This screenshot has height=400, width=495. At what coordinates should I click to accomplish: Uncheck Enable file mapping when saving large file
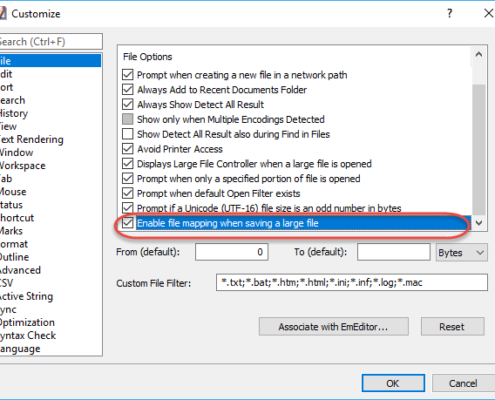coord(128,223)
